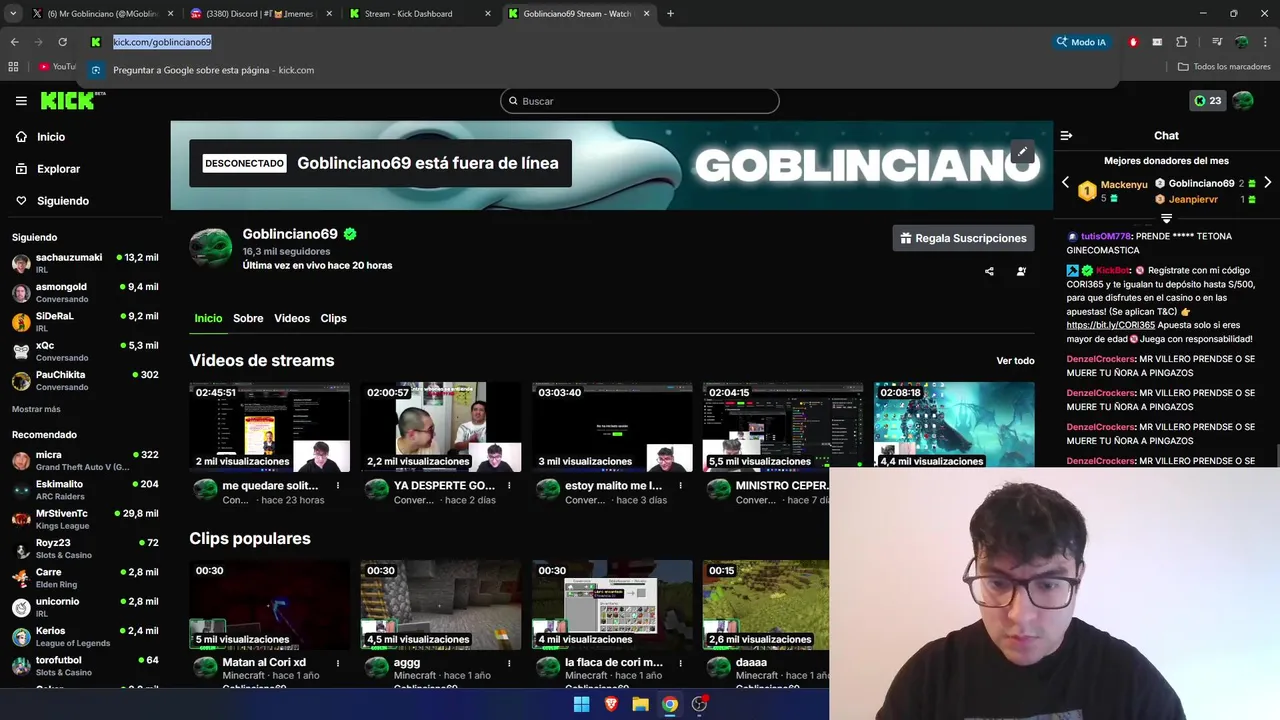Switch to the Clips channel tab
1280x720 pixels.
333,318
